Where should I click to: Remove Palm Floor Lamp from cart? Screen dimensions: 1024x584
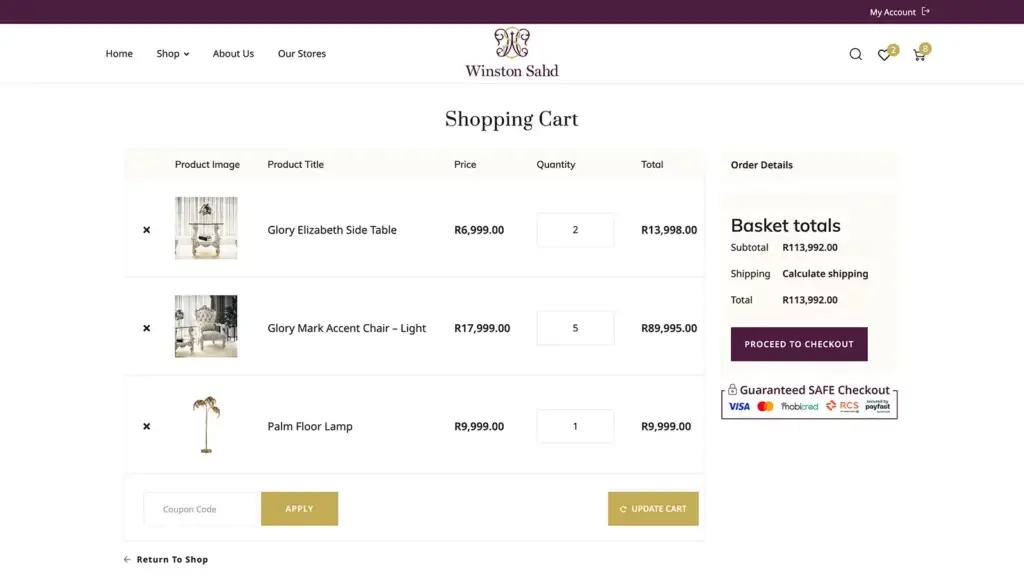pos(146,426)
